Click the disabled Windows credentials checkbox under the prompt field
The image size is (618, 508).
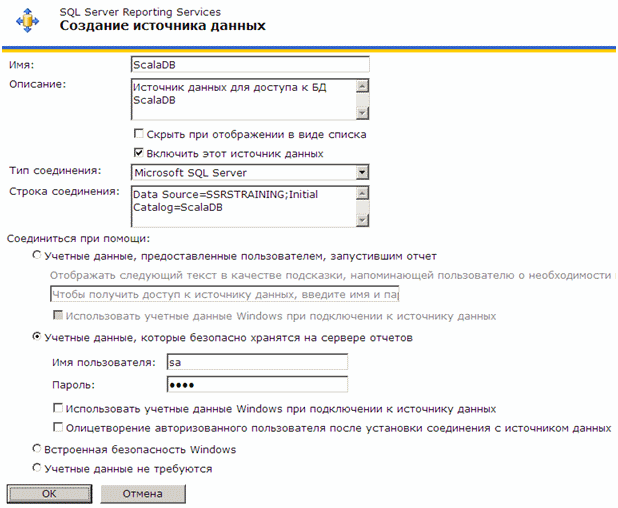tap(58, 315)
